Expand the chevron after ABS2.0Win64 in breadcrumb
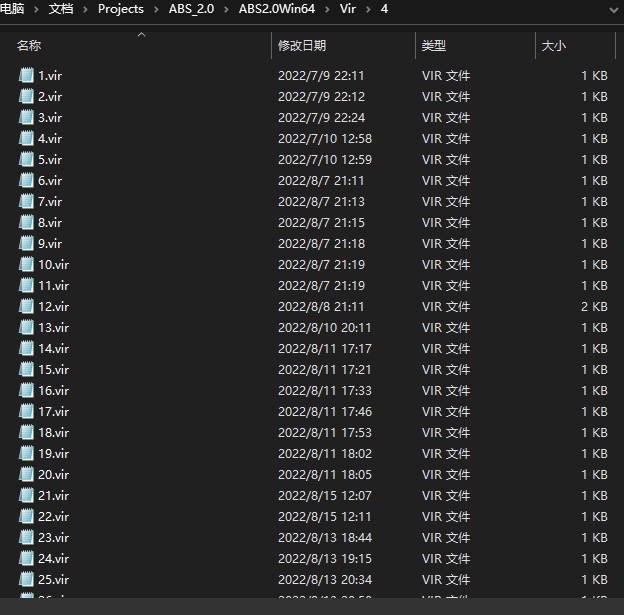The width and height of the screenshot is (624, 615). click(327, 9)
